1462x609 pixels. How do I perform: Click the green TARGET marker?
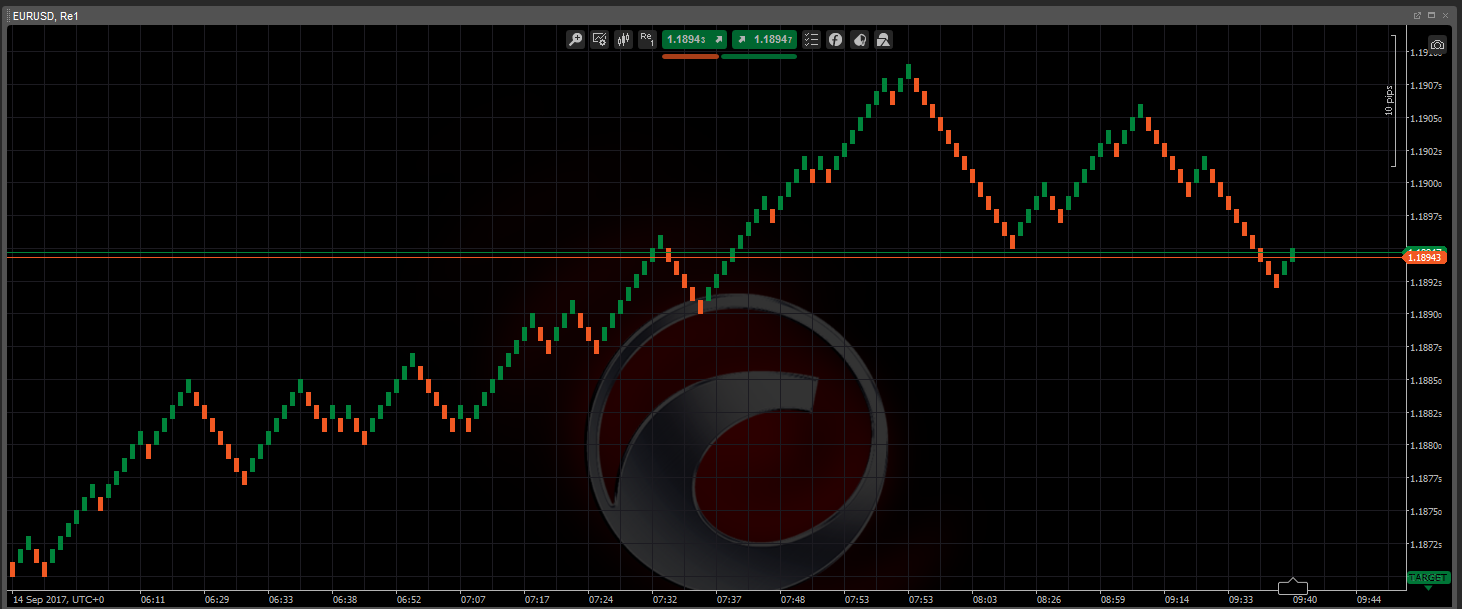(1427, 578)
